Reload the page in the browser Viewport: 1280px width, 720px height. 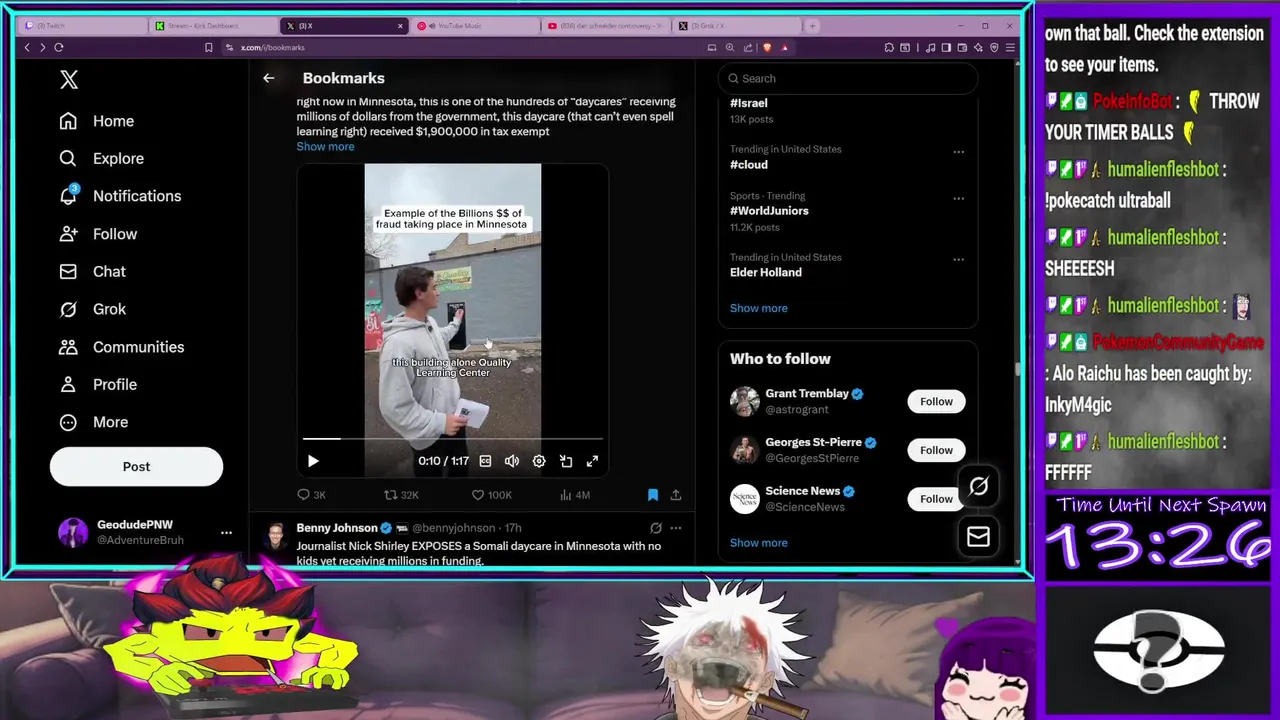59,47
